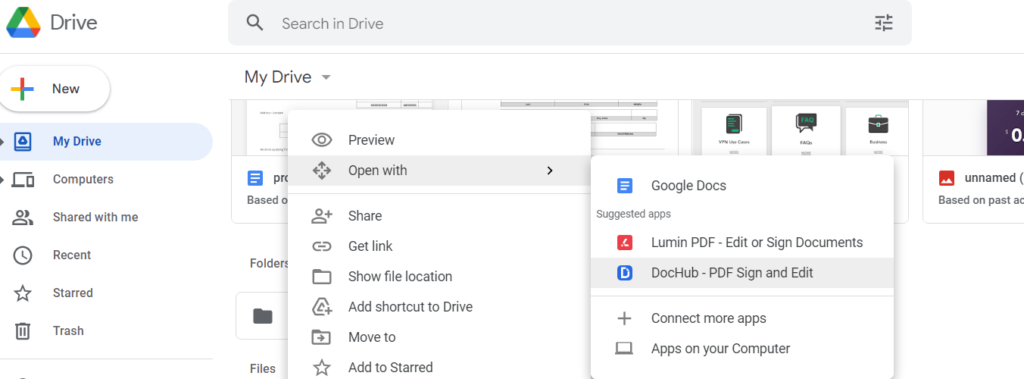The height and width of the screenshot is (379, 1024).
Task: Open with Google Docs
Action: pyautogui.click(x=741, y=186)
